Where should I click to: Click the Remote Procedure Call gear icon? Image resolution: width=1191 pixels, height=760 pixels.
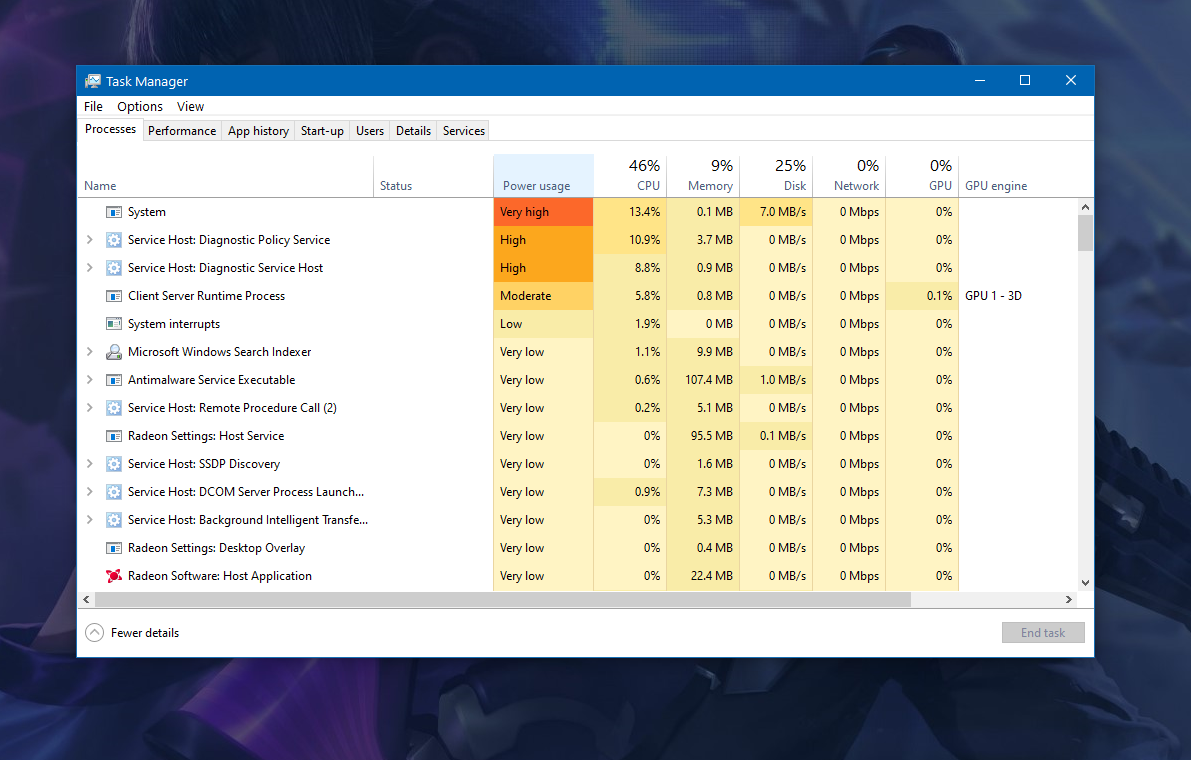tap(114, 408)
